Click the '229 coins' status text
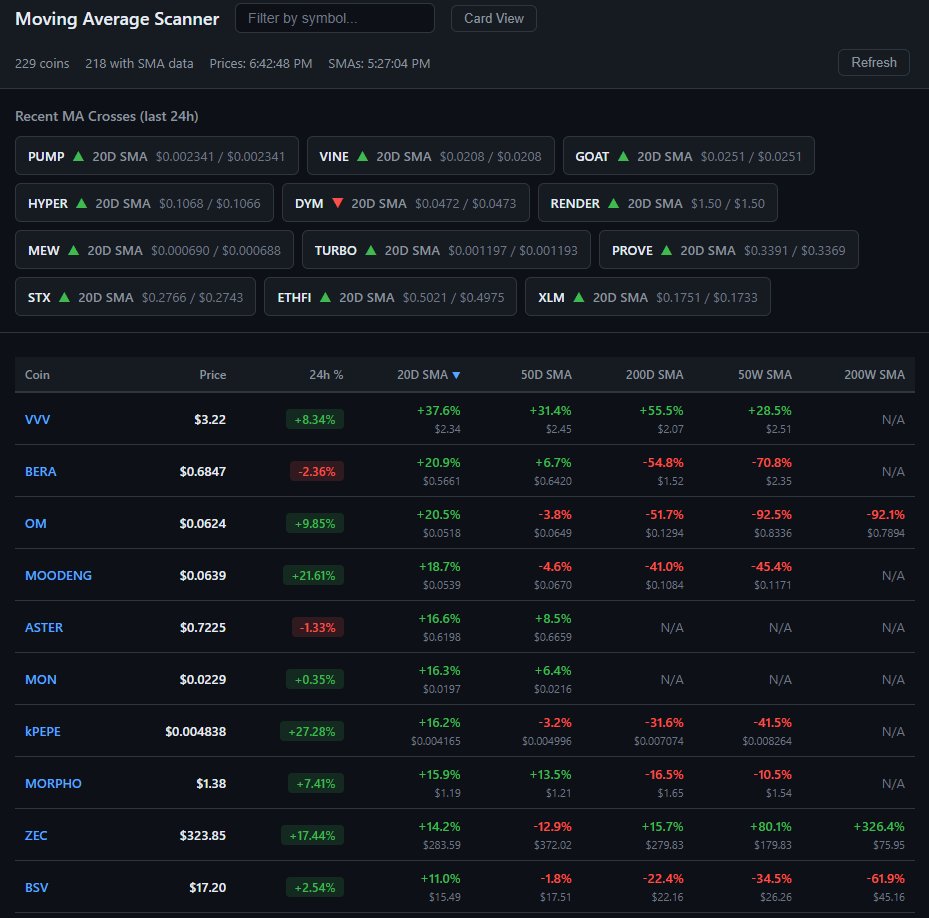Image resolution: width=929 pixels, height=918 pixels. (x=42, y=63)
